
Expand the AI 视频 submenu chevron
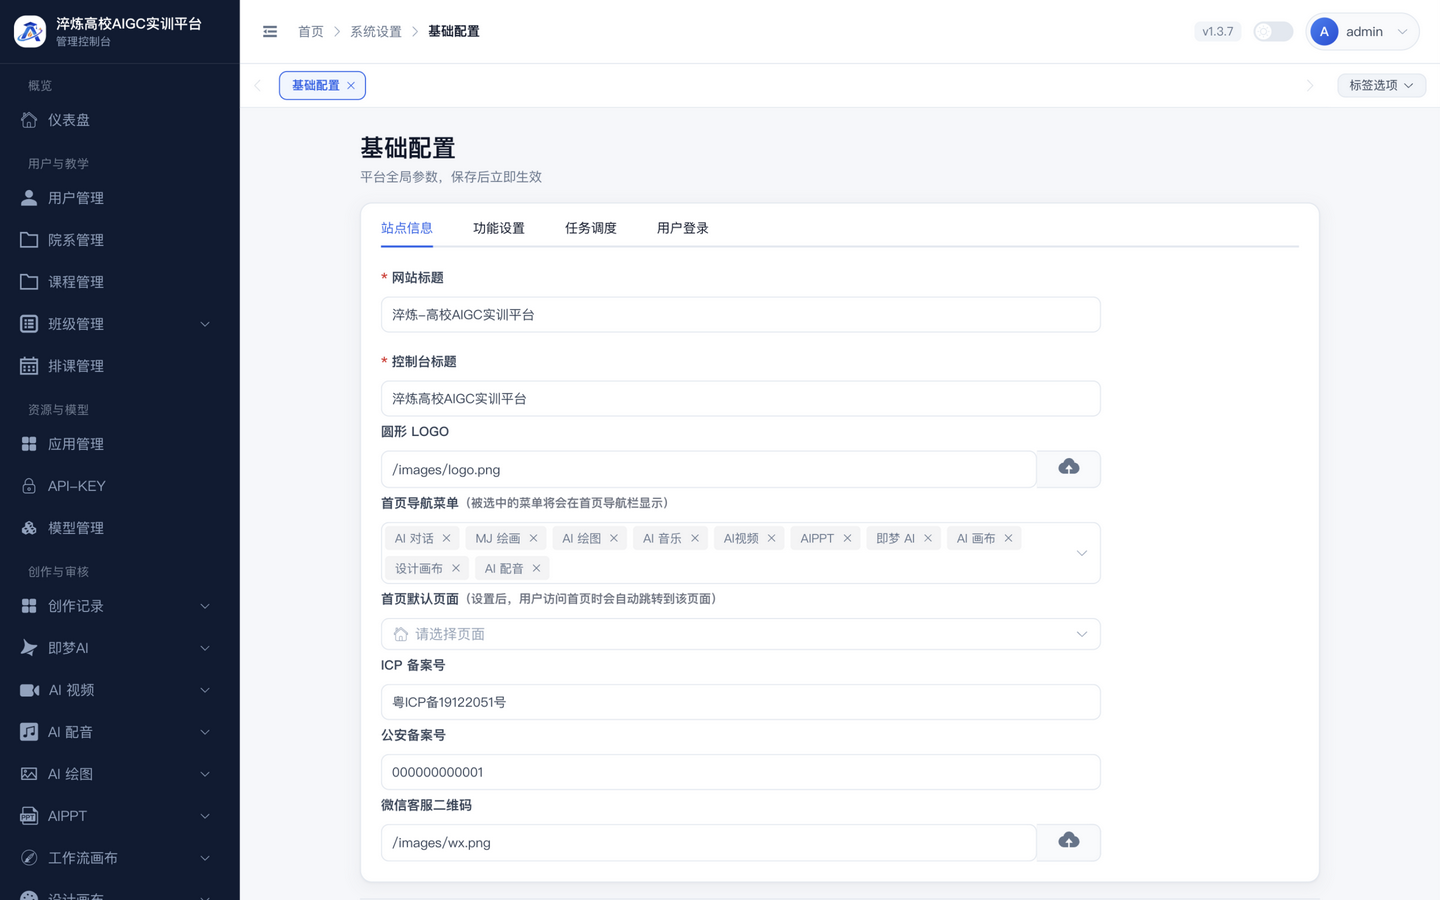tap(205, 690)
